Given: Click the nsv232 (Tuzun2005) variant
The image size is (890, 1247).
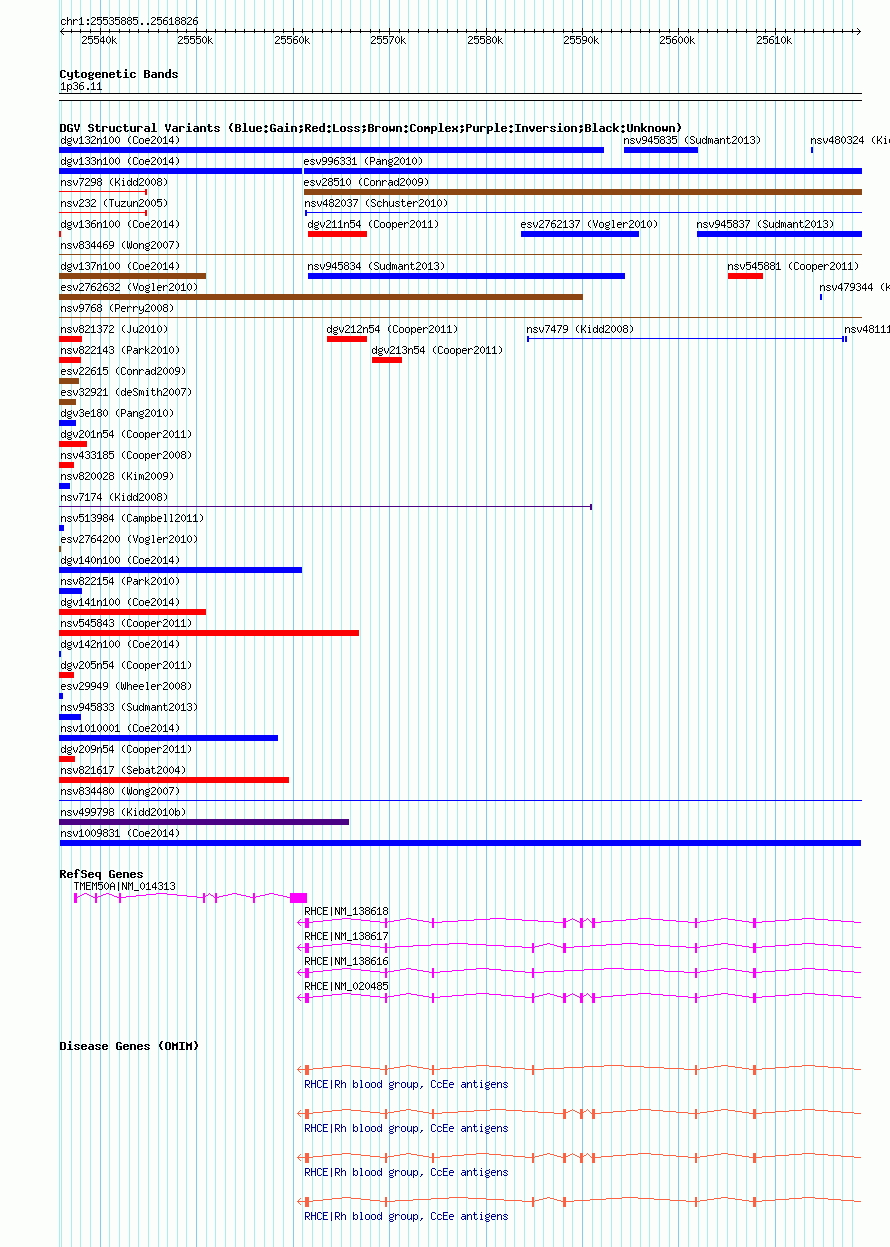Looking at the screenshot, I should coord(103,213).
